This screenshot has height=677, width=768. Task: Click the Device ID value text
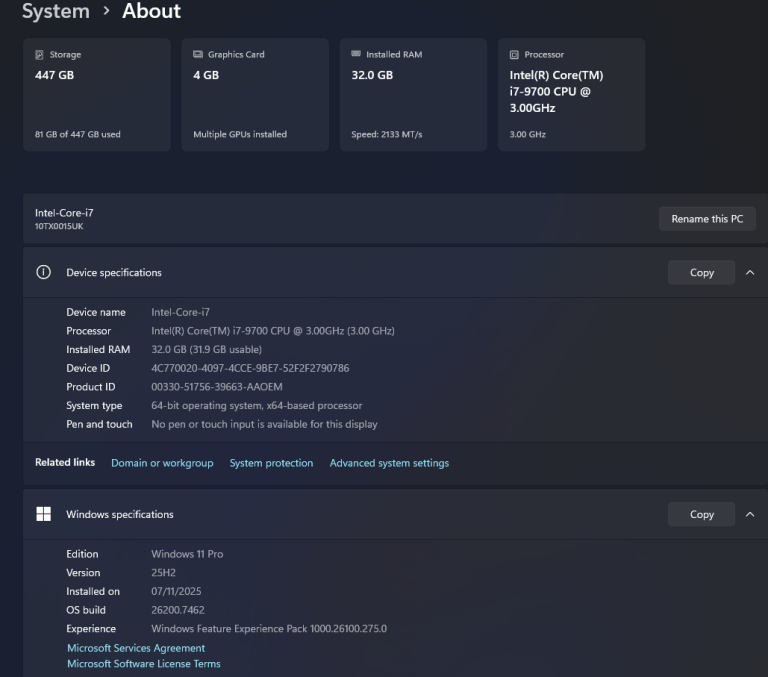[250, 368]
